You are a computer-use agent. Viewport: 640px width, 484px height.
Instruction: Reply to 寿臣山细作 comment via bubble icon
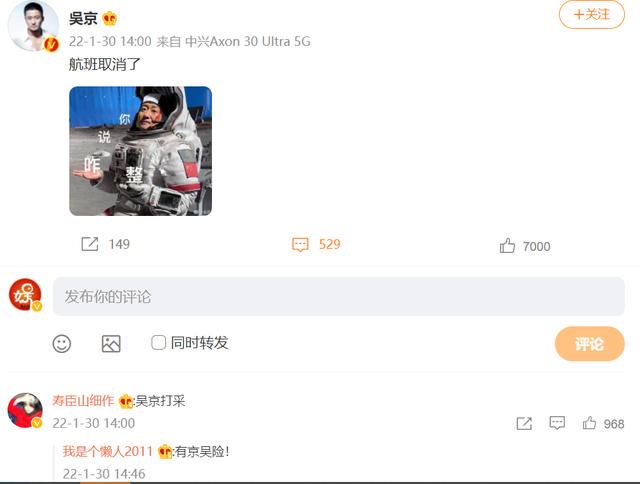tap(557, 423)
